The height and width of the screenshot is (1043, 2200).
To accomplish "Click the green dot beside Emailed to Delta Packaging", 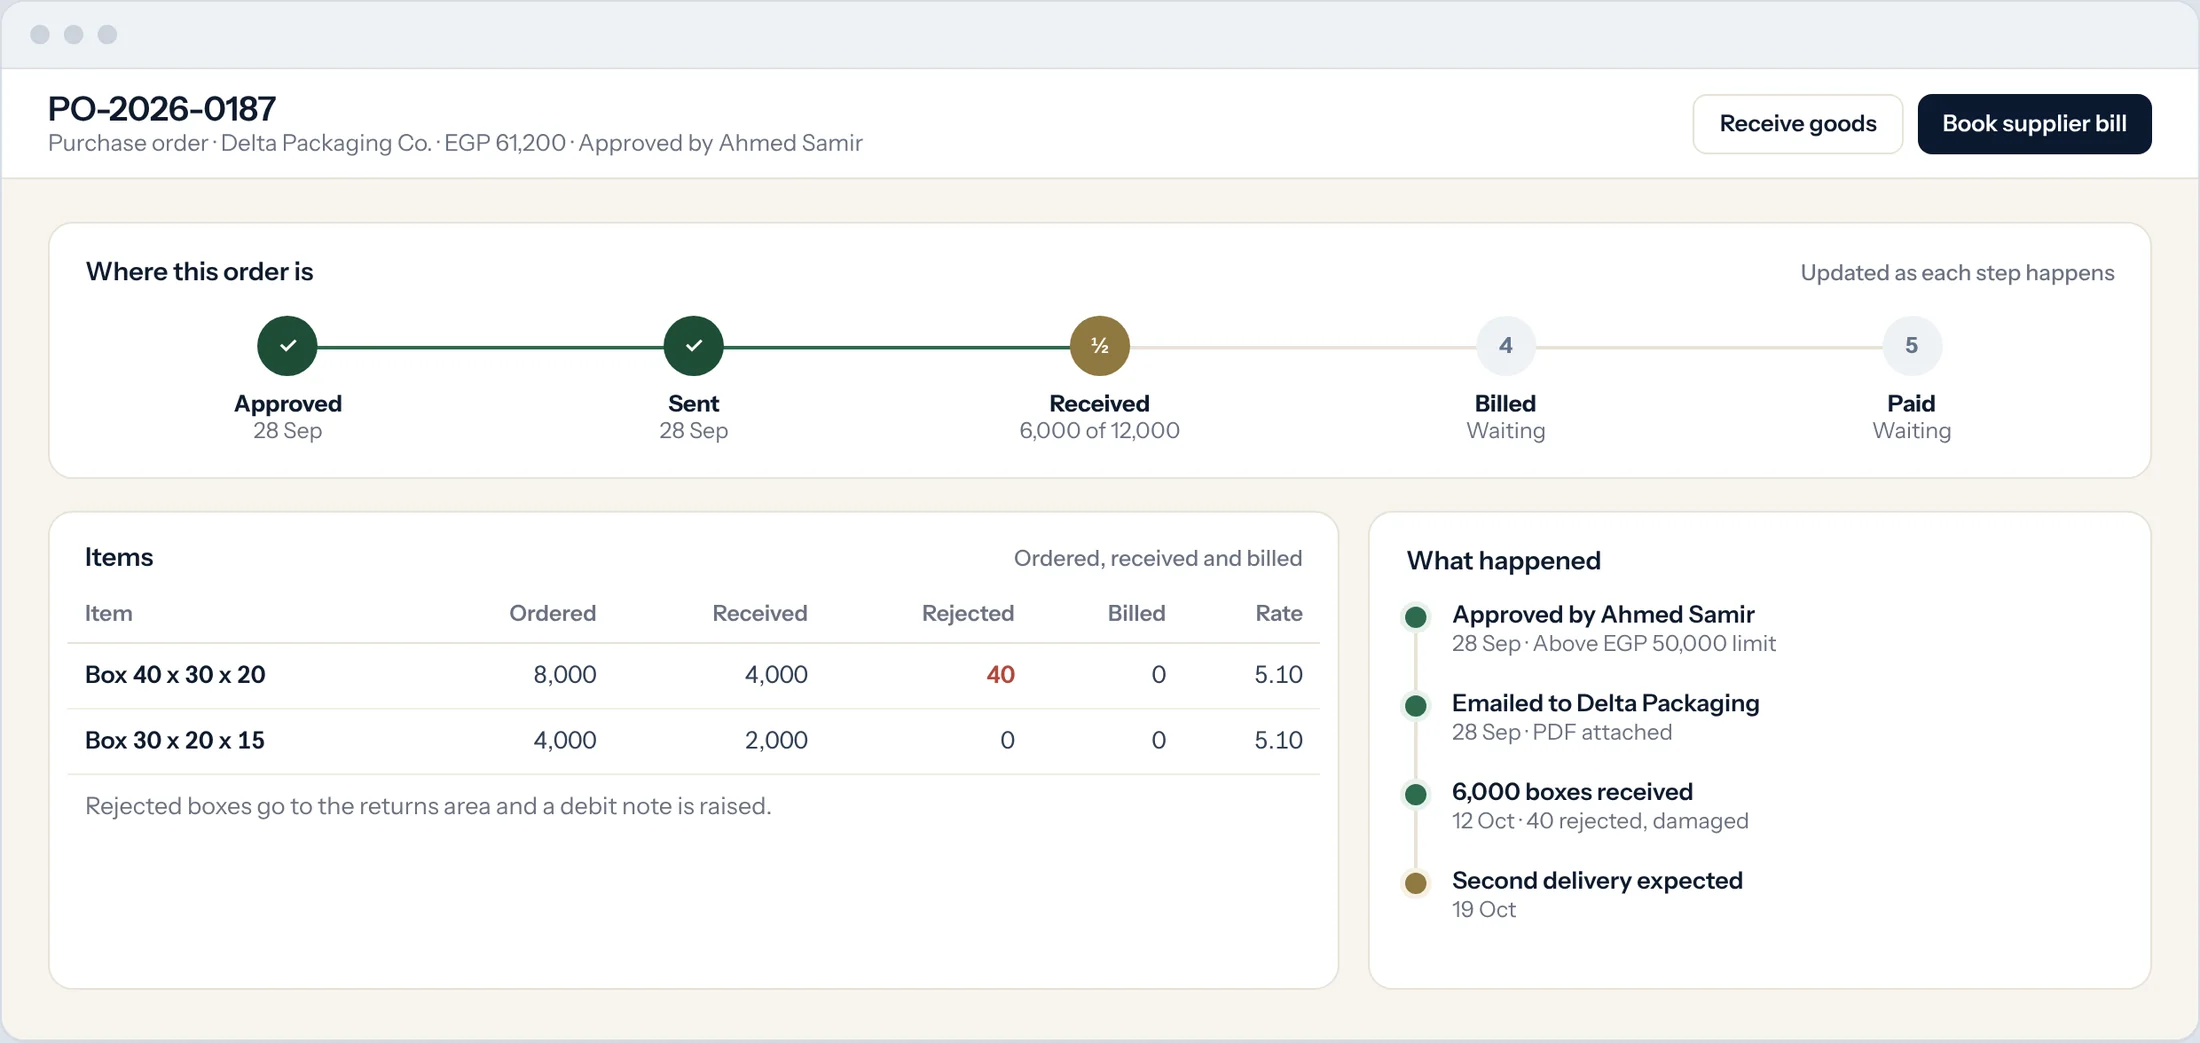I will click(1416, 706).
